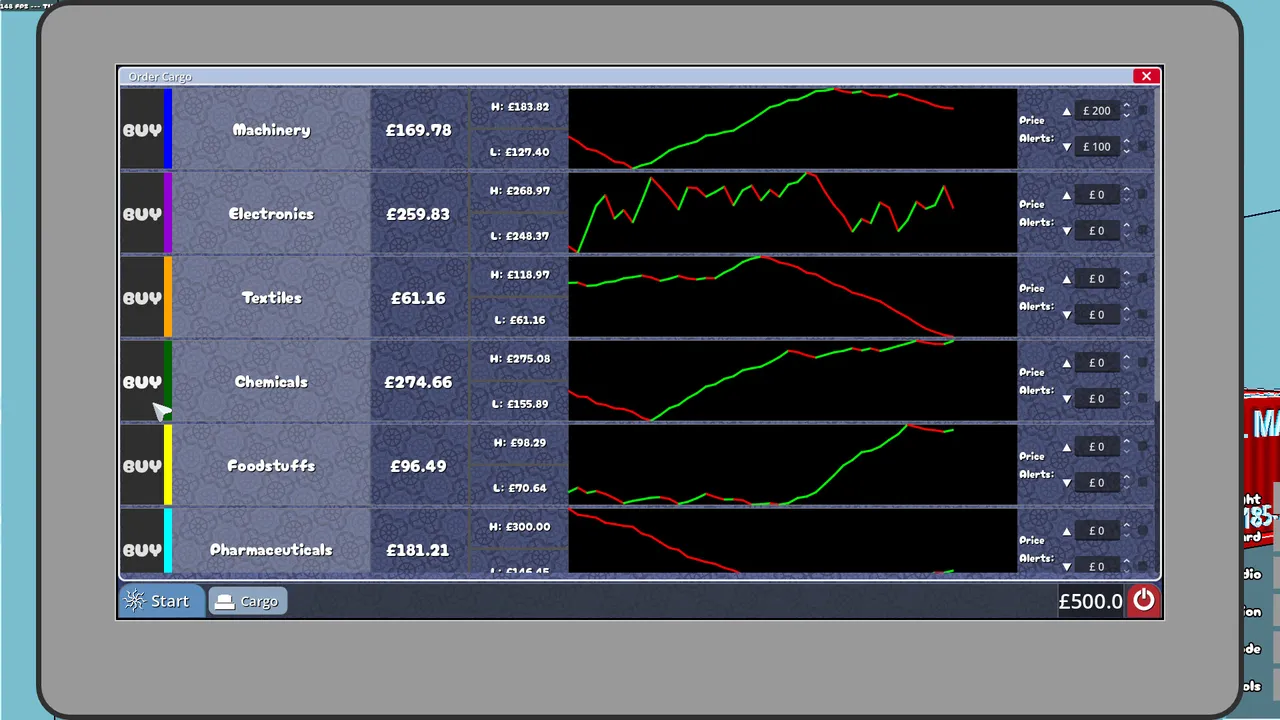
Task: Click the blue Machinery color strip
Action: click(x=168, y=130)
